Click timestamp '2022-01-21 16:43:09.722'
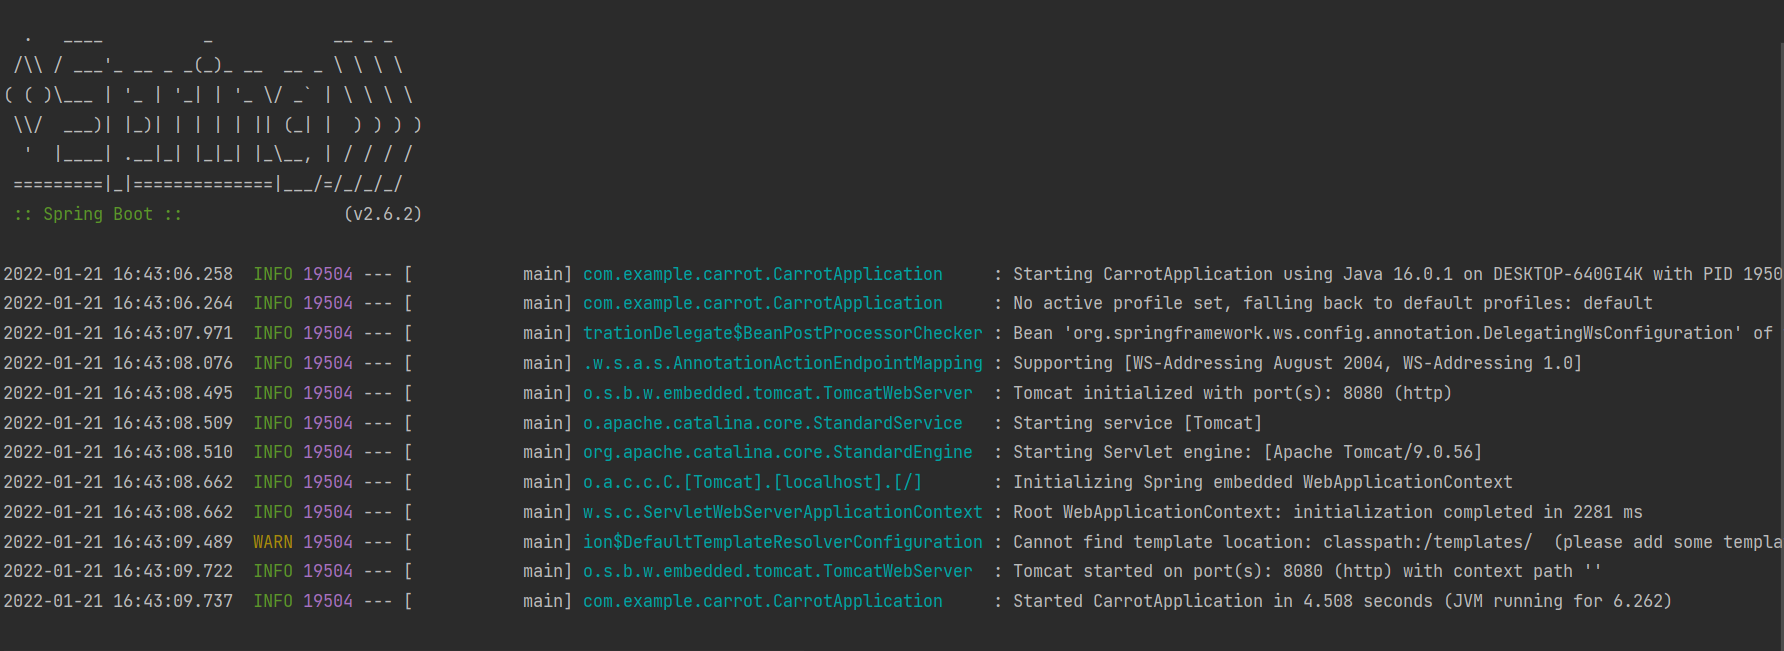 pyautogui.click(x=118, y=571)
